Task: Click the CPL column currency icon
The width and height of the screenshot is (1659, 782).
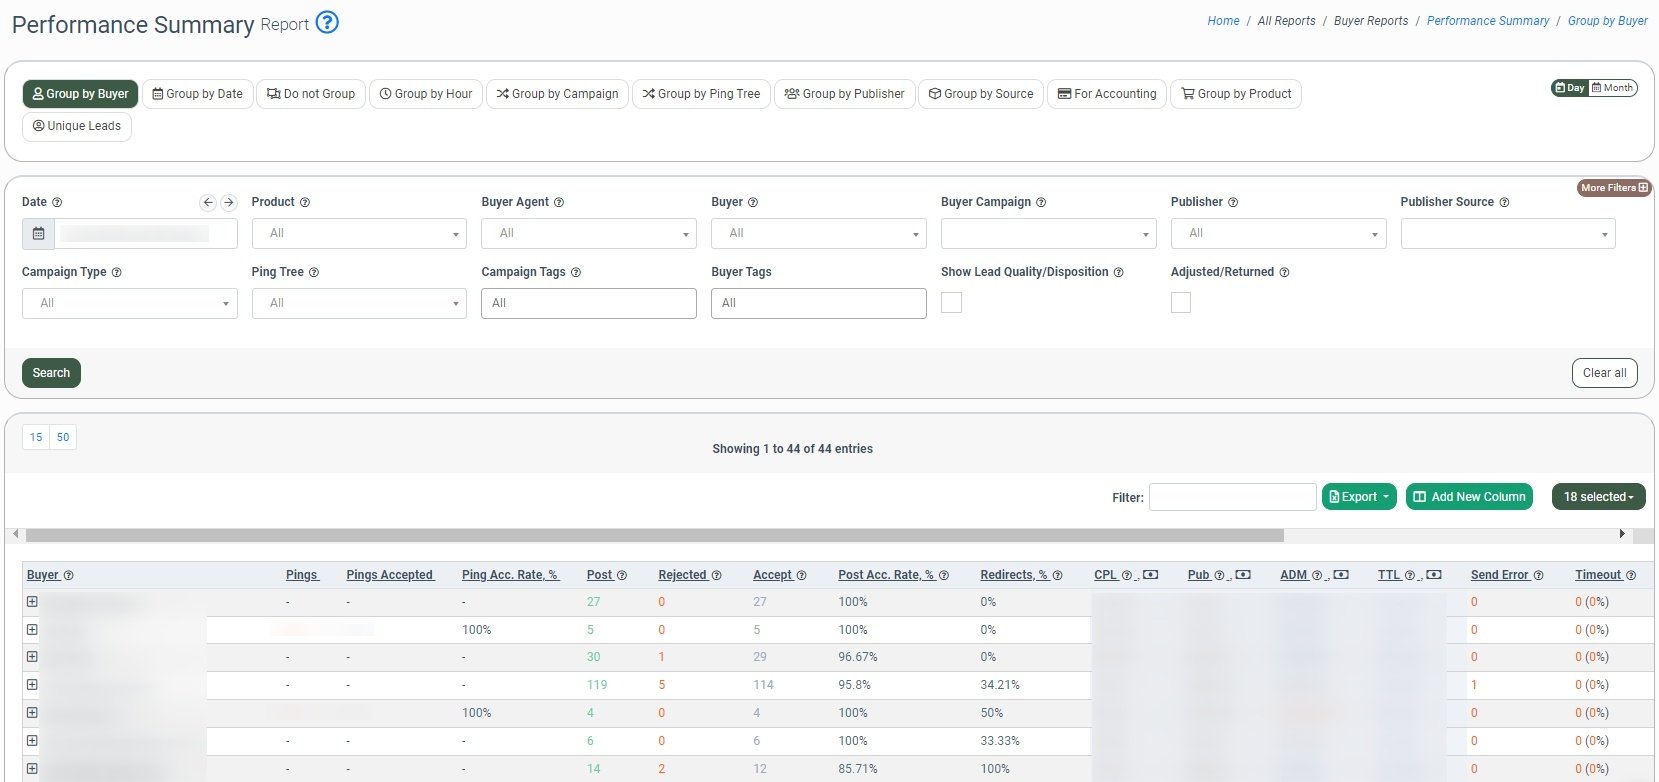Action: click(x=1151, y=575)
